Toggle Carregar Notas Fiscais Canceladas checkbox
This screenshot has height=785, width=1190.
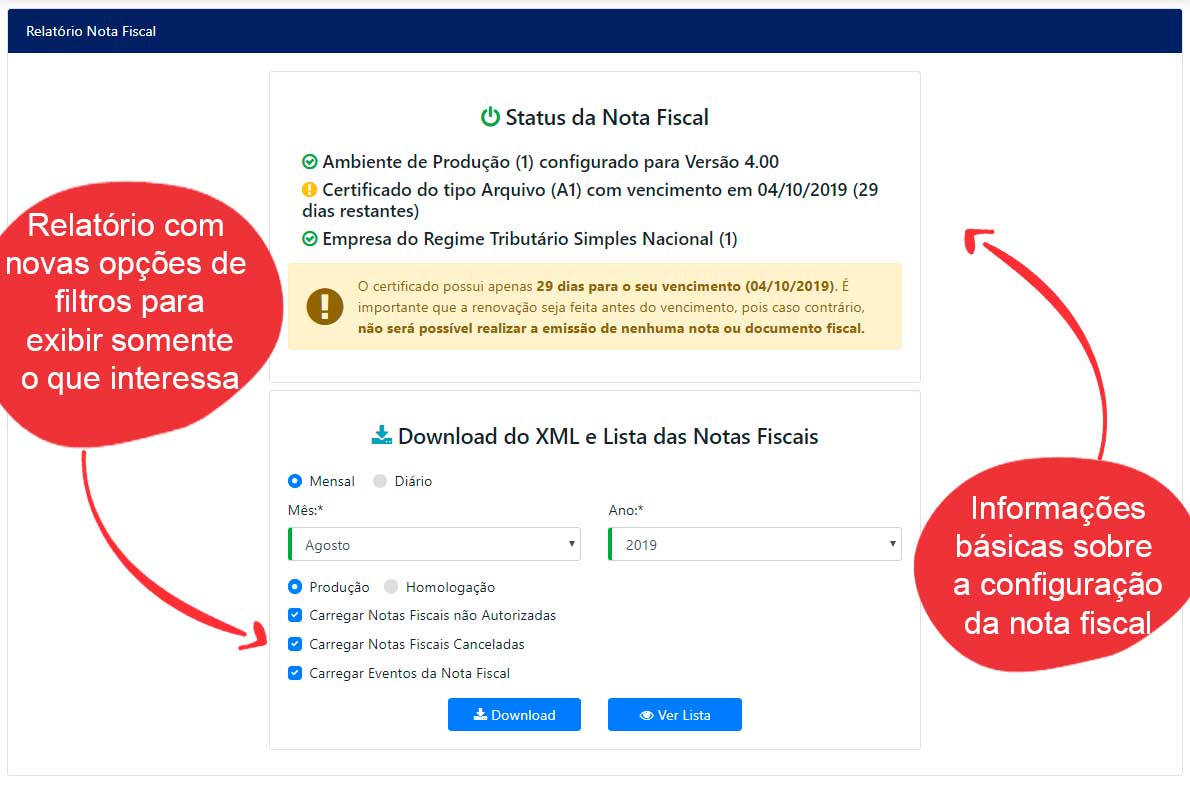point(295,644)
